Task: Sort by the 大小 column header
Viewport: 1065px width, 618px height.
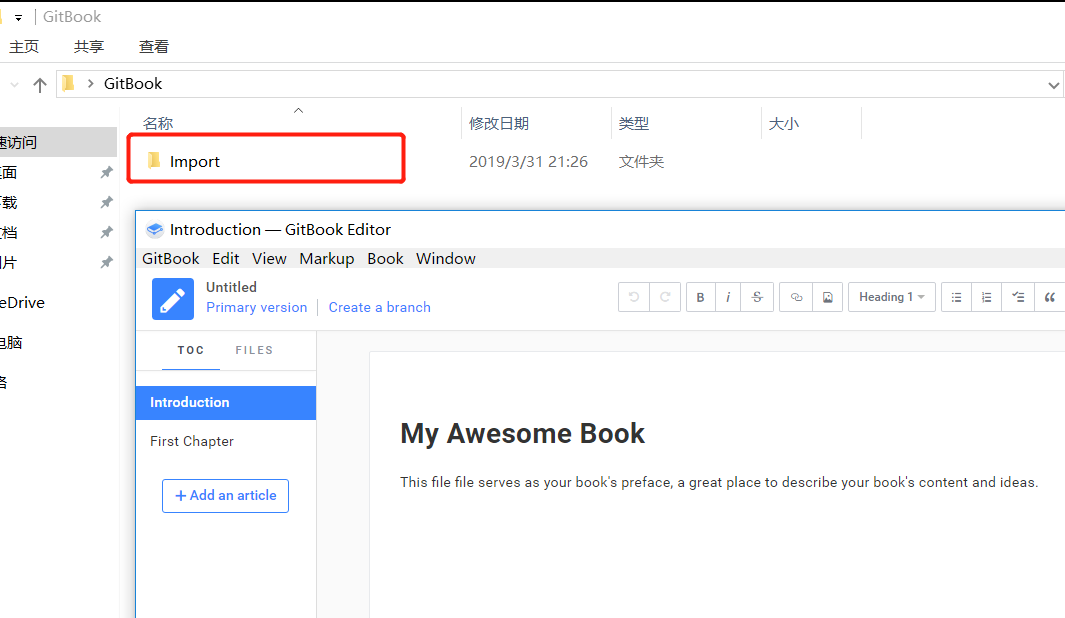Action: (783, 124)
